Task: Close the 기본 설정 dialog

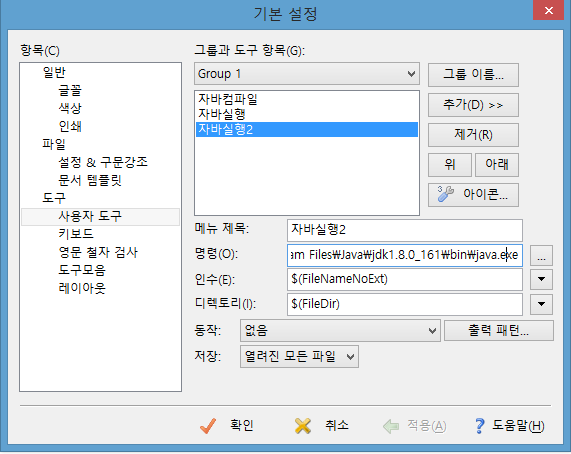Action: [x=548, y=10]
